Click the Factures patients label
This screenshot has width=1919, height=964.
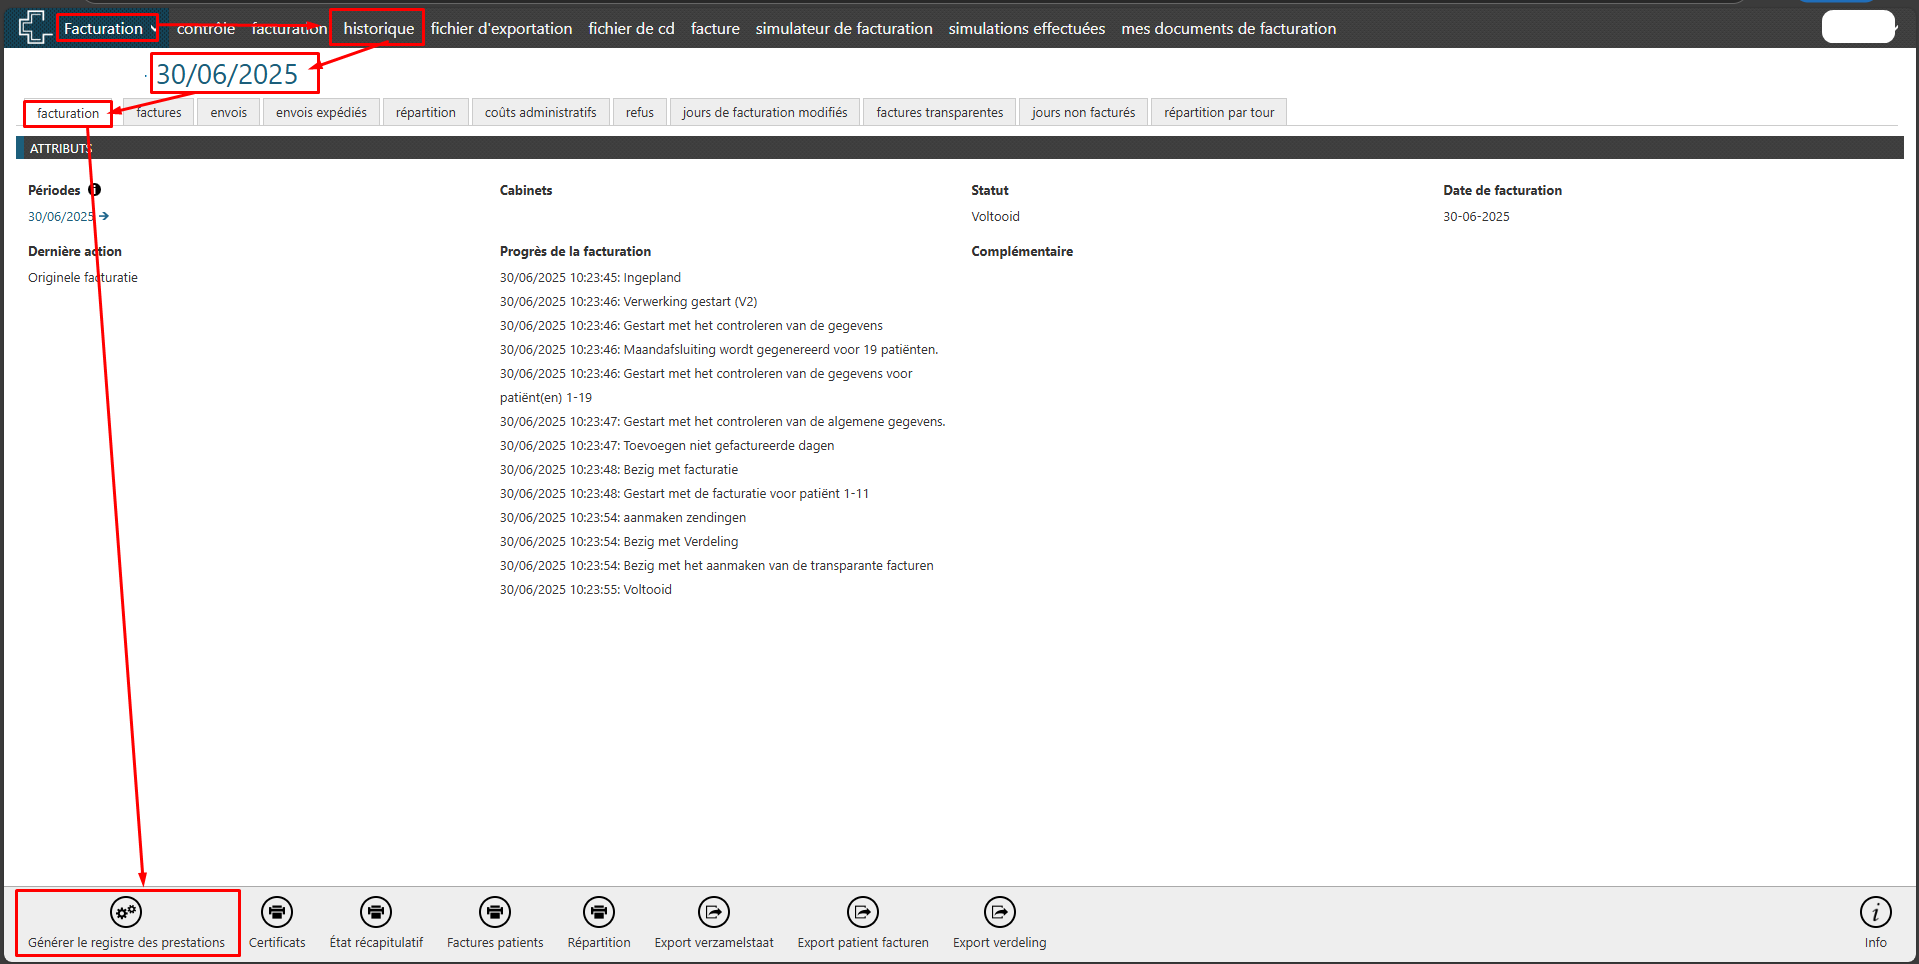tap(495, 942)
